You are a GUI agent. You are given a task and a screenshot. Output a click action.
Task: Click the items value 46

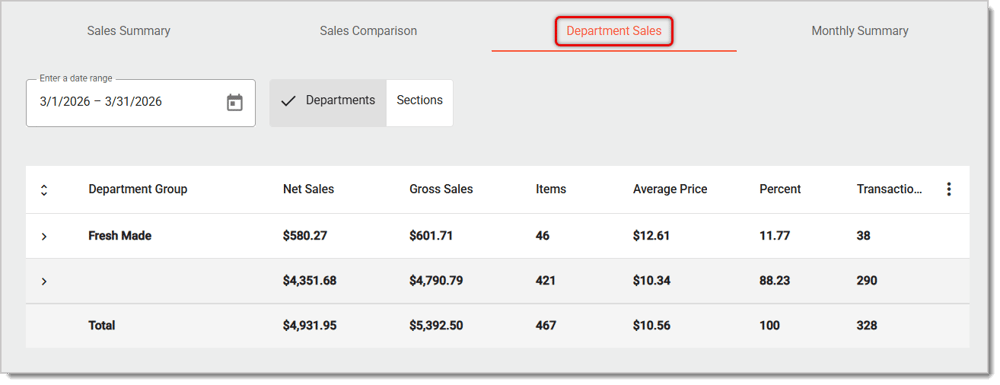(543, 236)
